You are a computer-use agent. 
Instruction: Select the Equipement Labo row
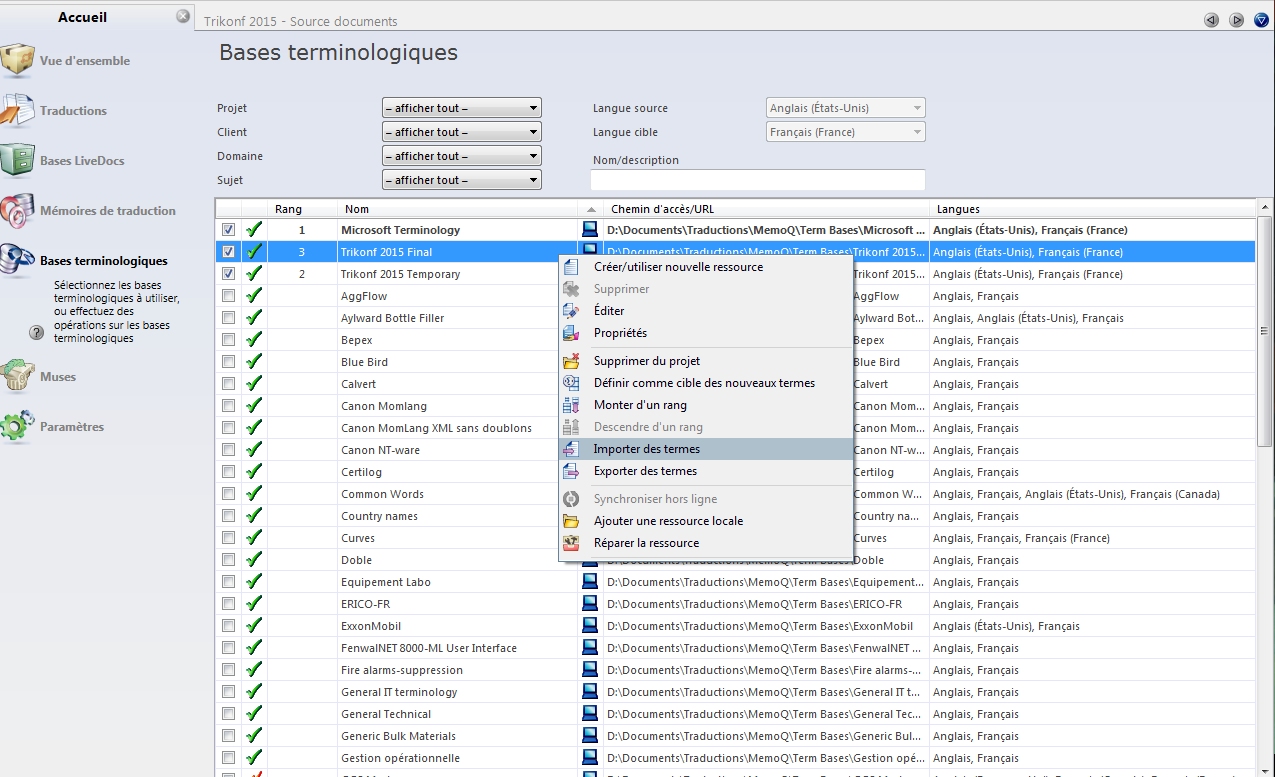736,582
